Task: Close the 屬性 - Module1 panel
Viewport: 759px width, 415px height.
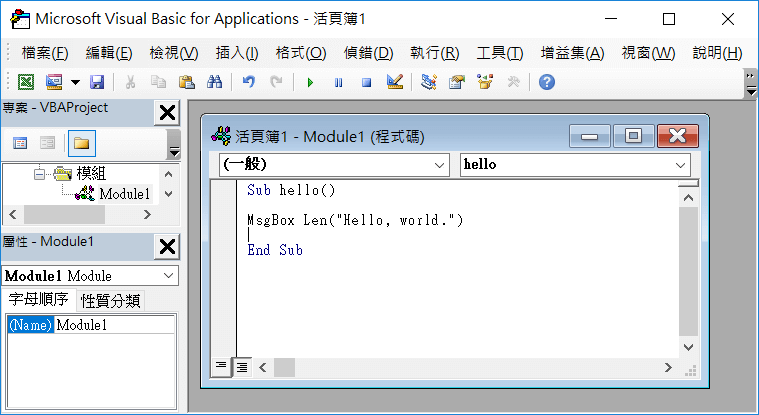Action: [x=167, y=247]
